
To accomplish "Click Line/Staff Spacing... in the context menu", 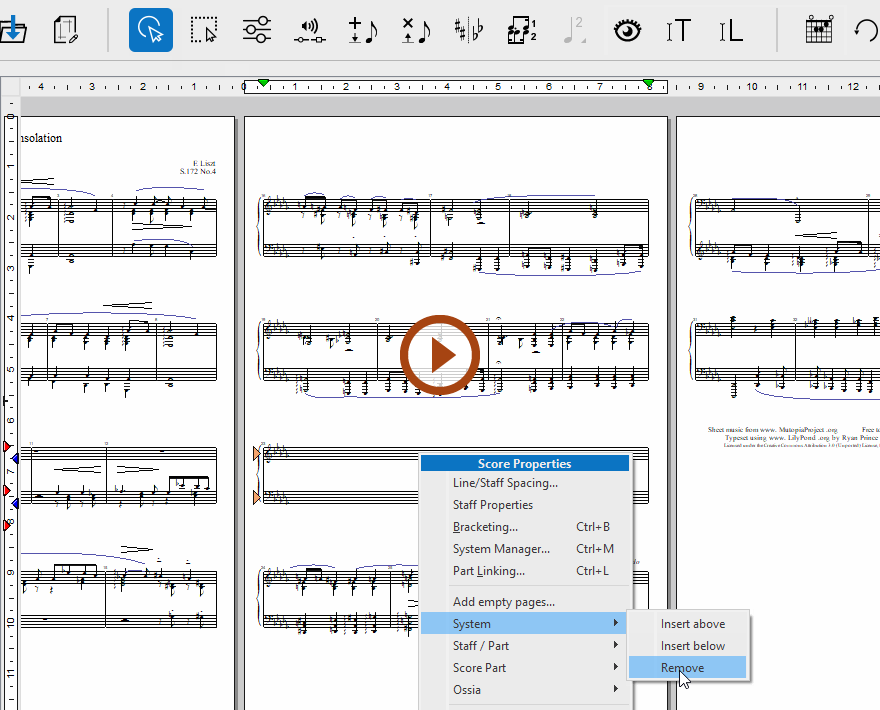I will tap(505, 483).
